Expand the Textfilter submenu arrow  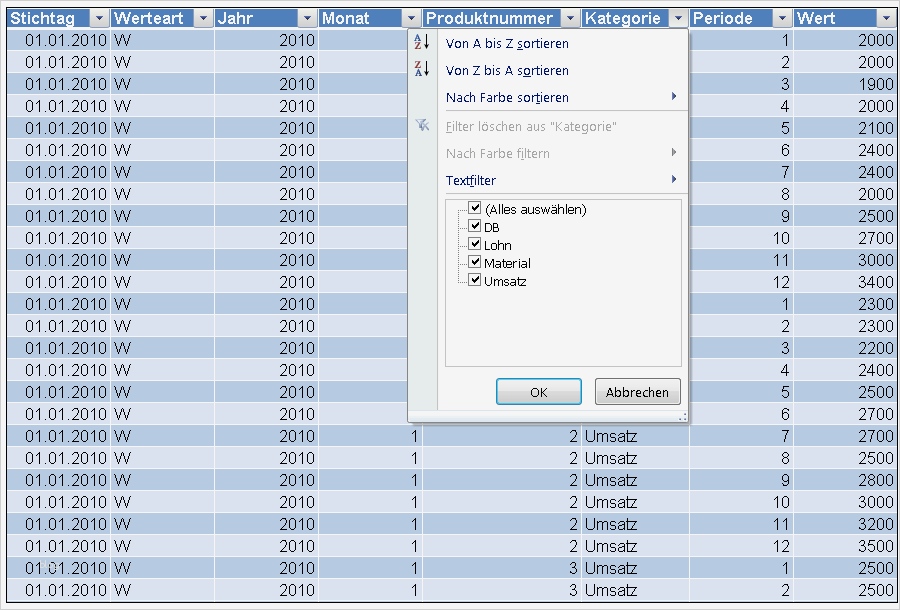tap(676, 180)
